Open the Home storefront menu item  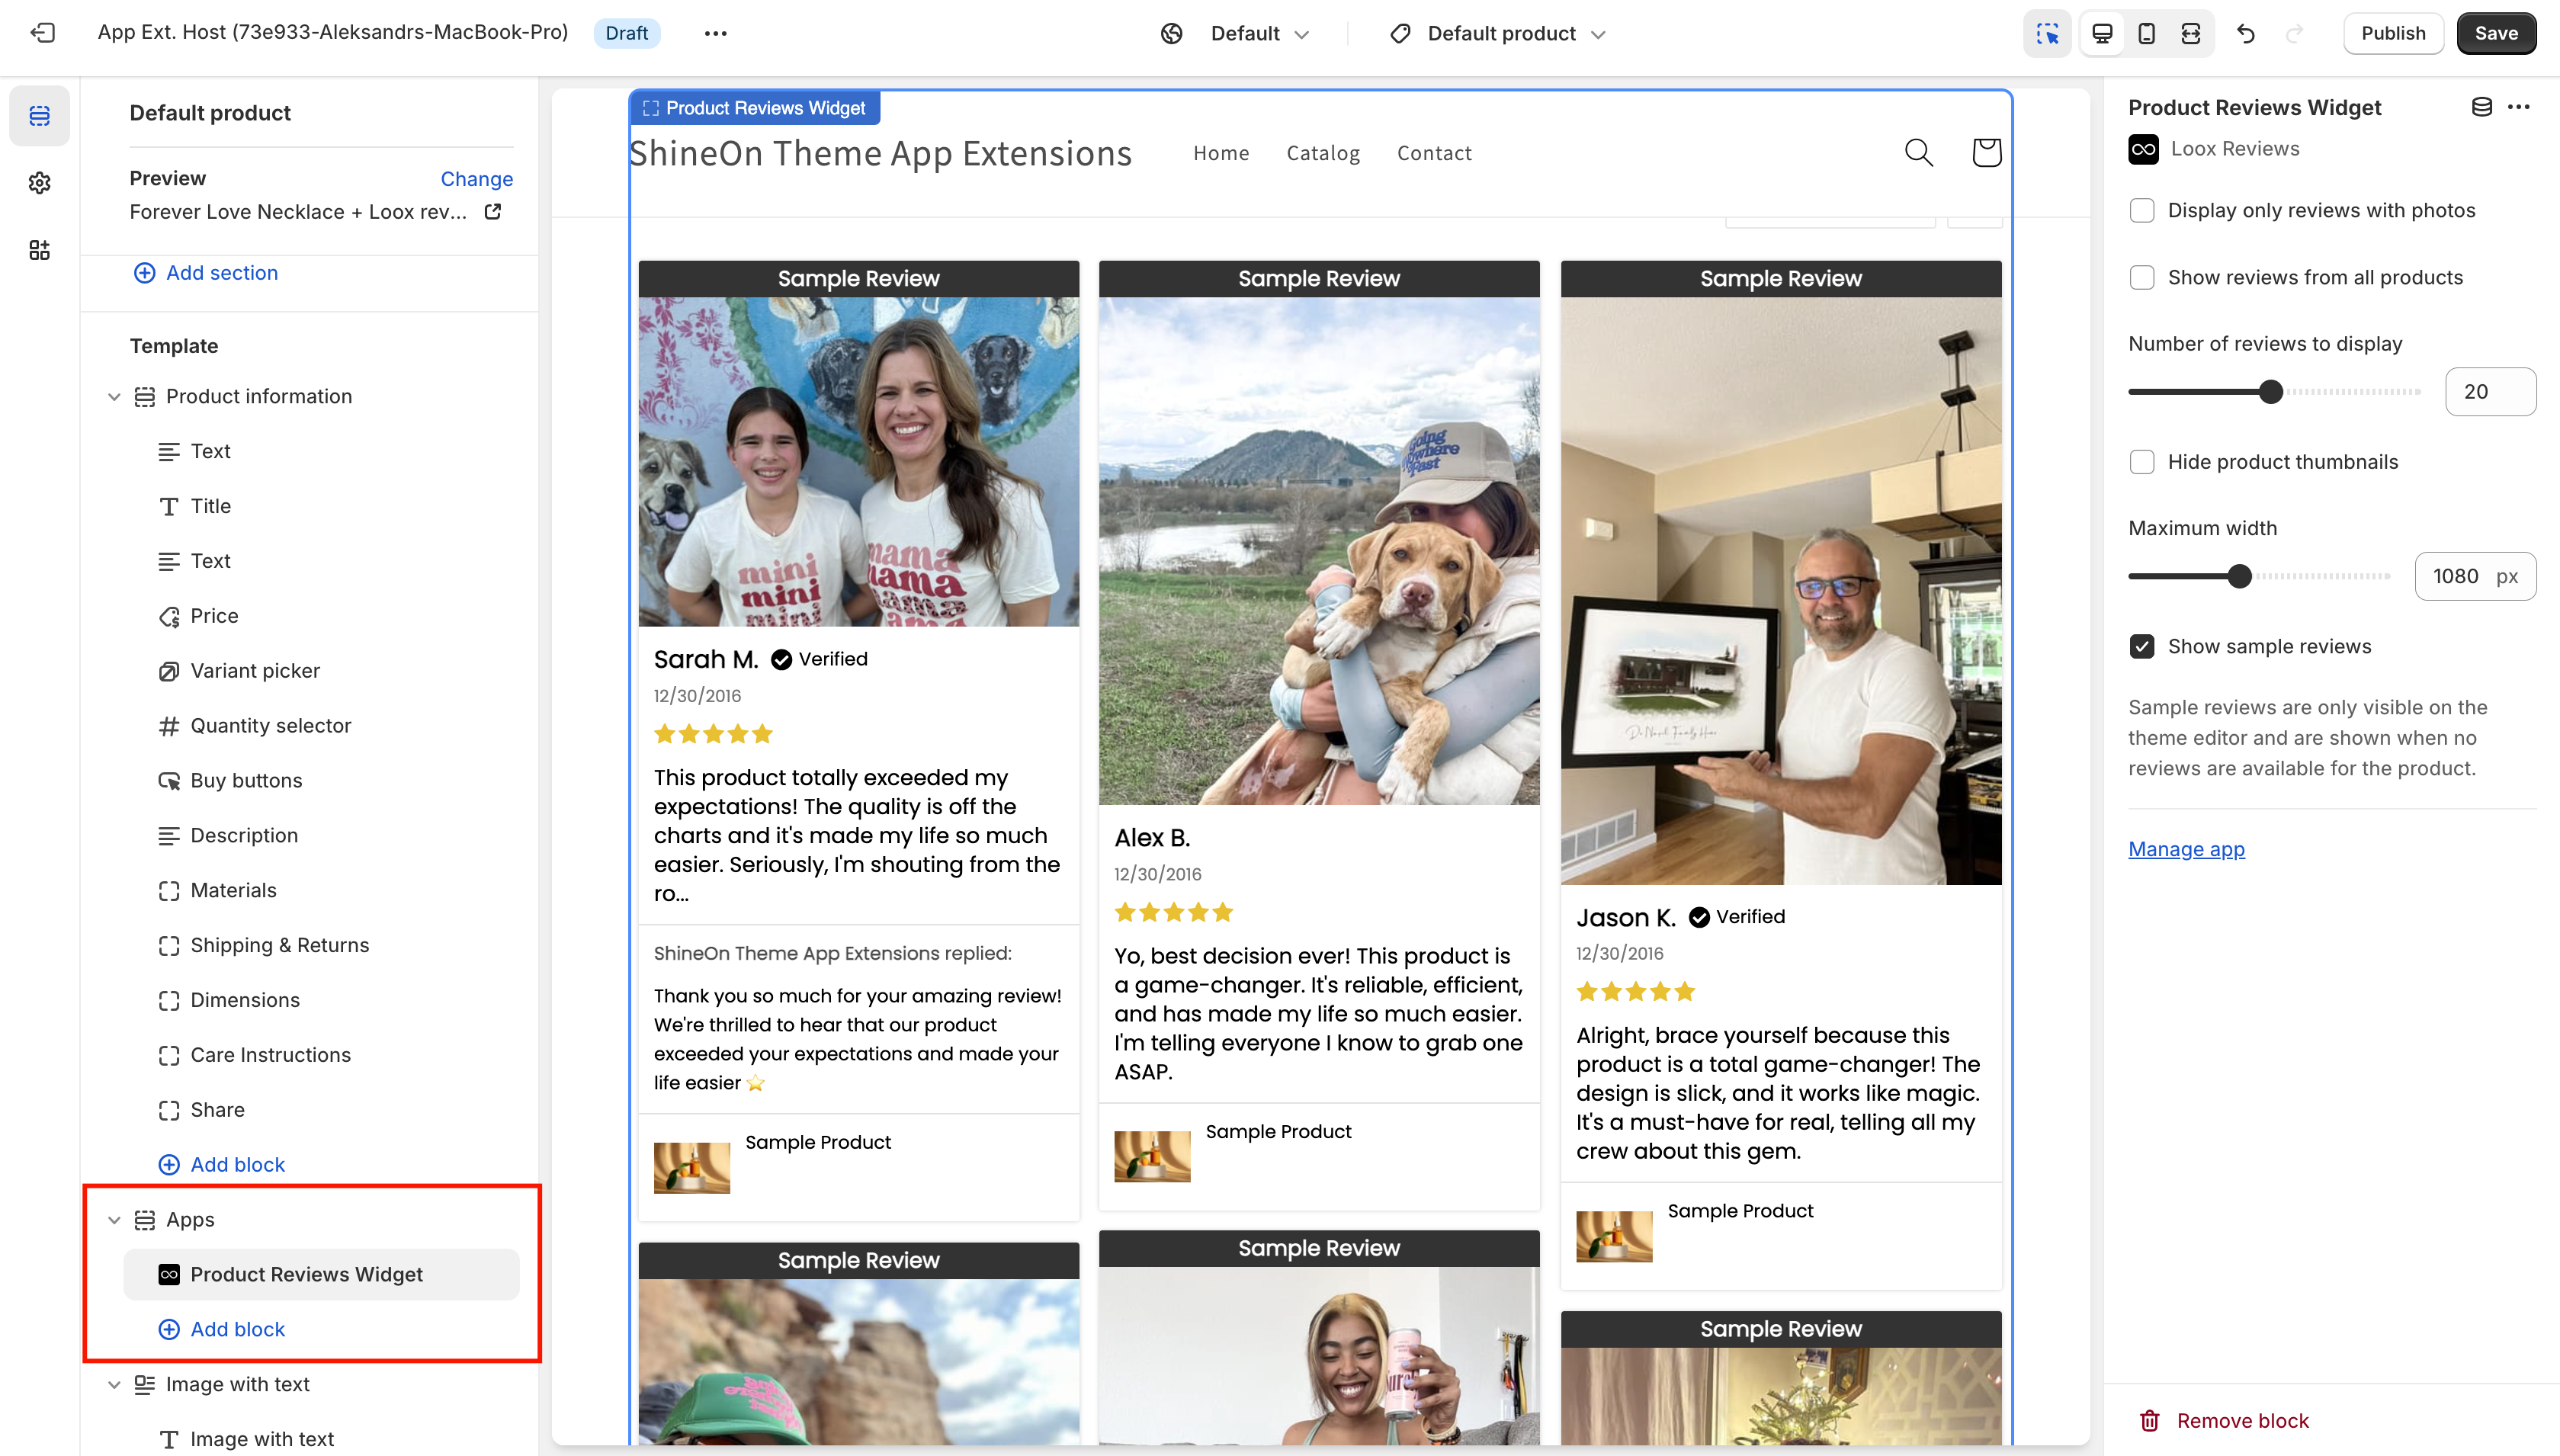point(1221,153)
